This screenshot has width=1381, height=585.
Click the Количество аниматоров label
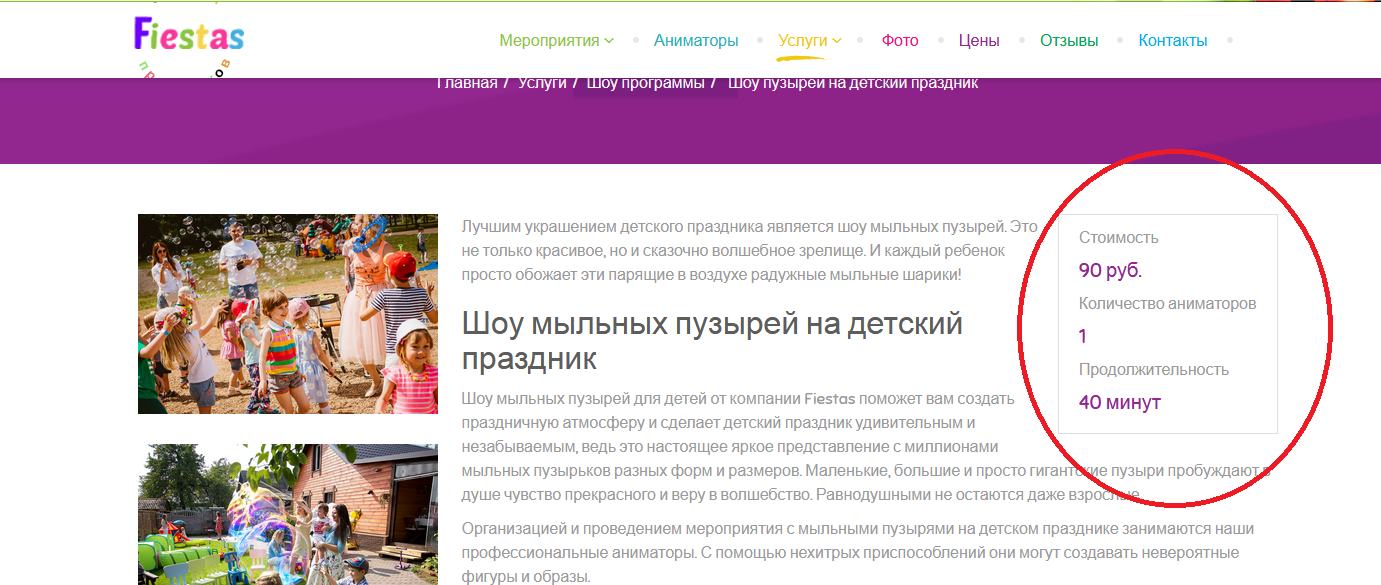point(1167,303)
